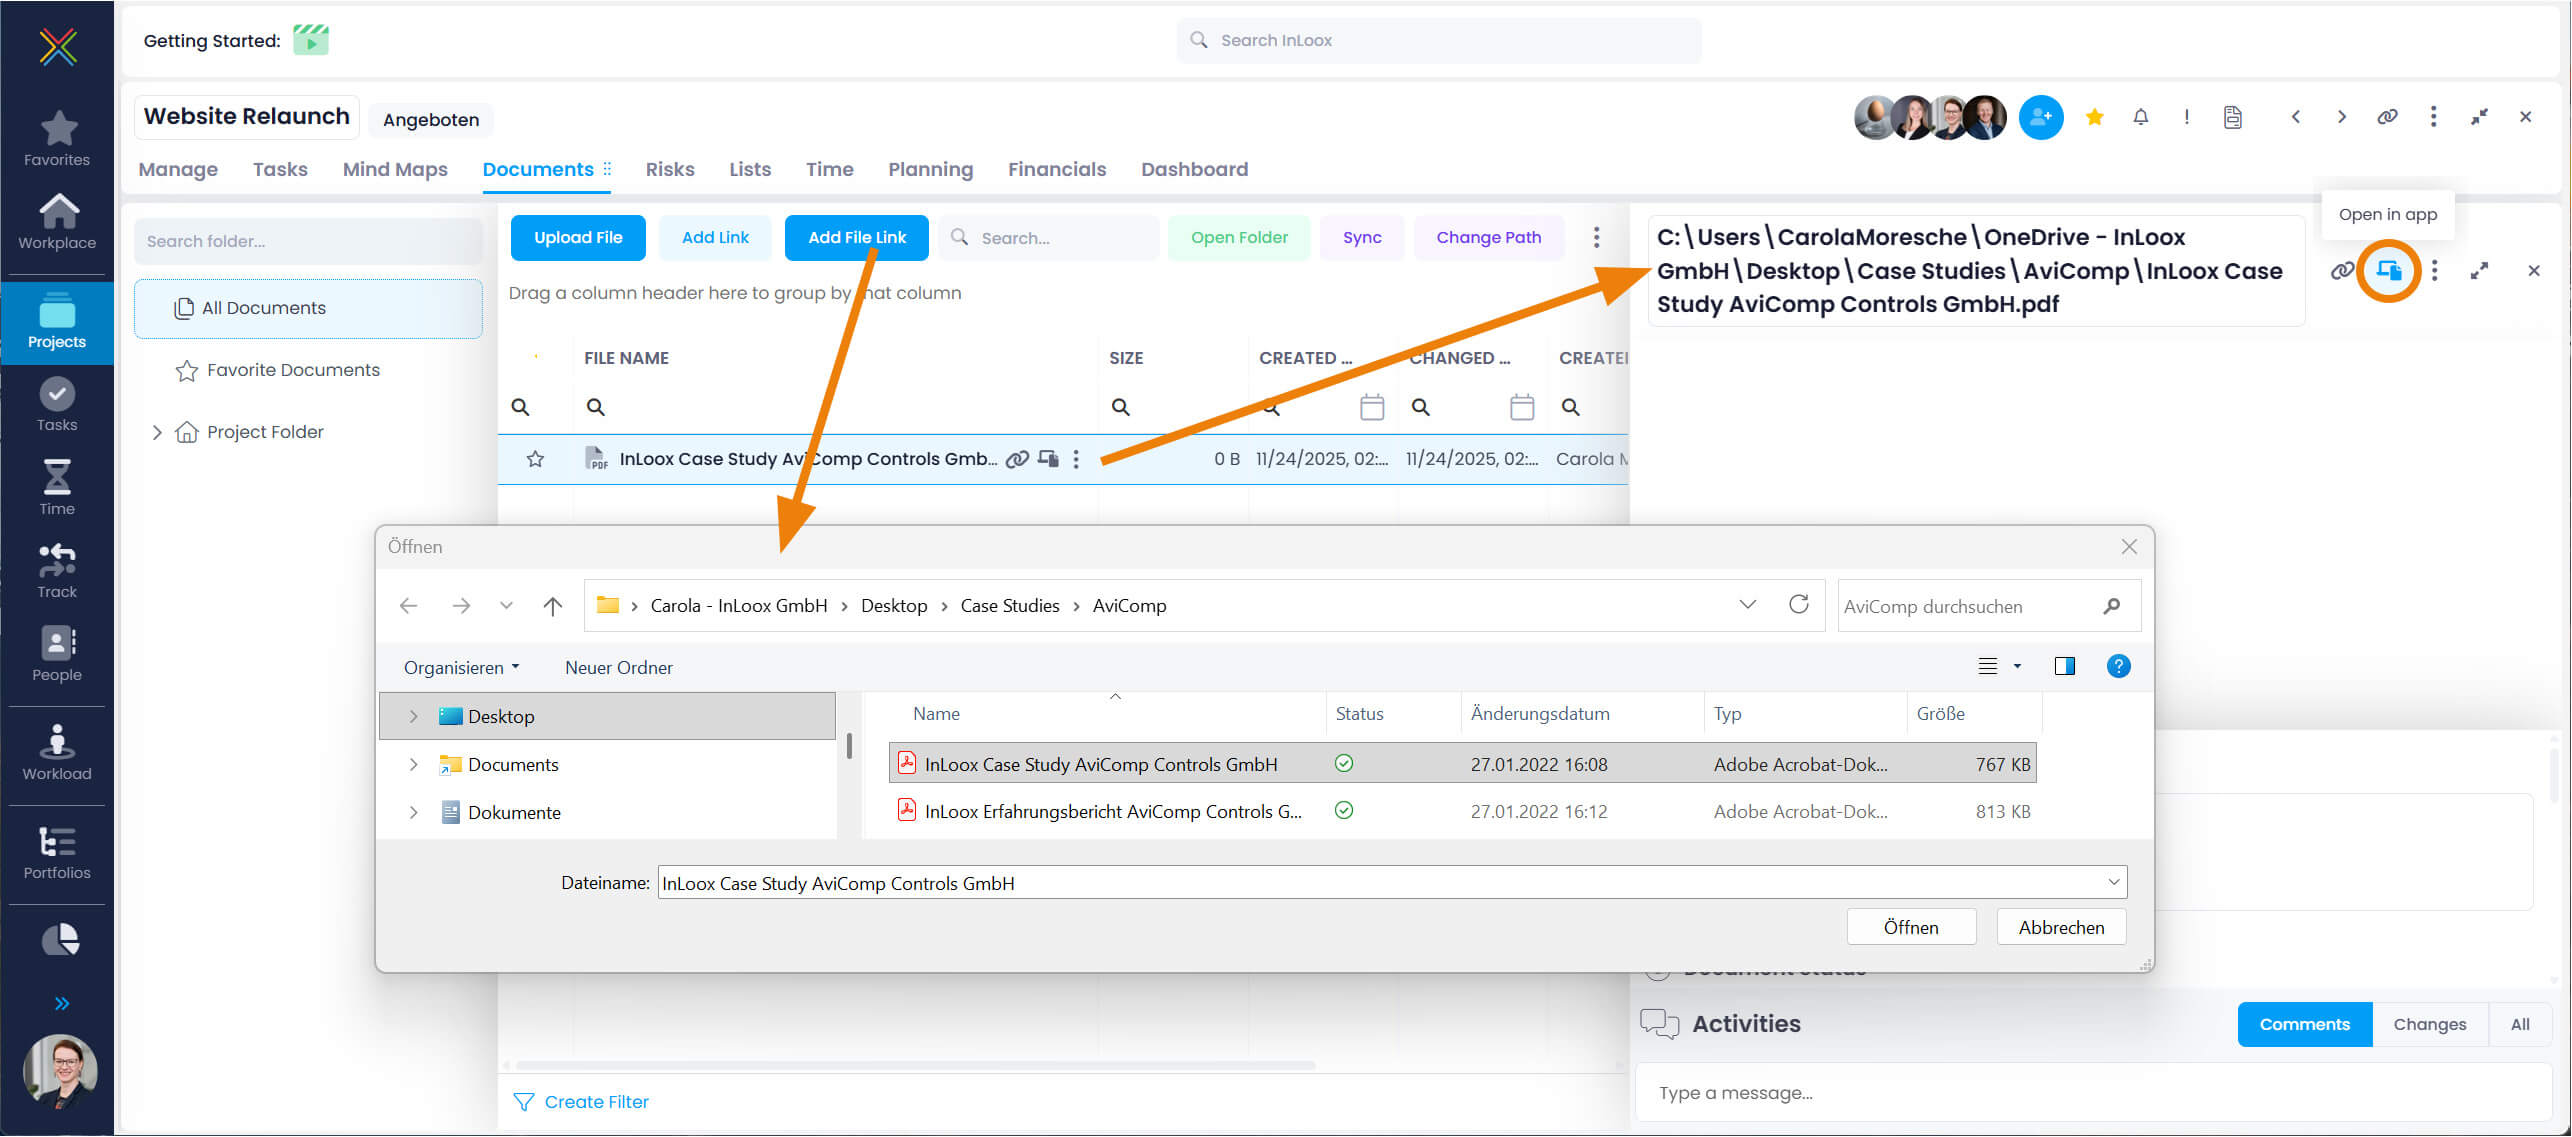Open Portfolios section in sidebar

57,852
